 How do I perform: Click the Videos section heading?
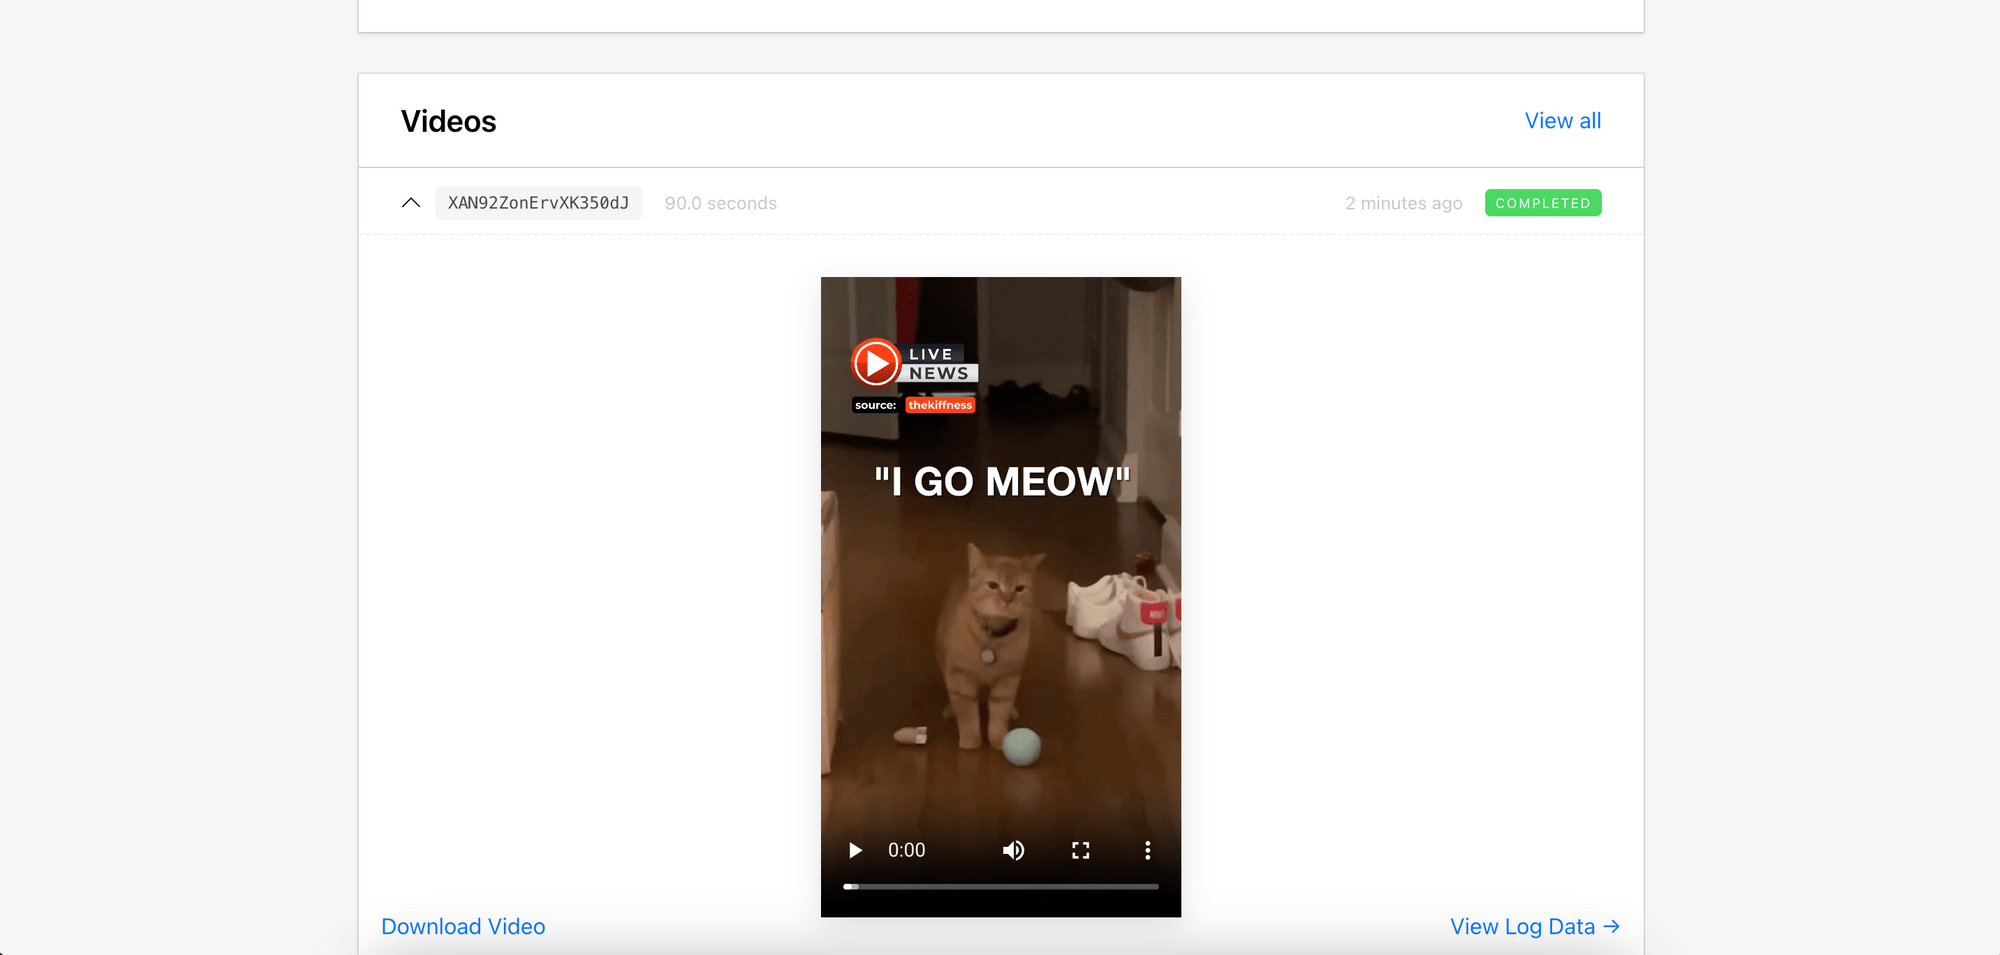pyautogui.click(x=448, y=120)
